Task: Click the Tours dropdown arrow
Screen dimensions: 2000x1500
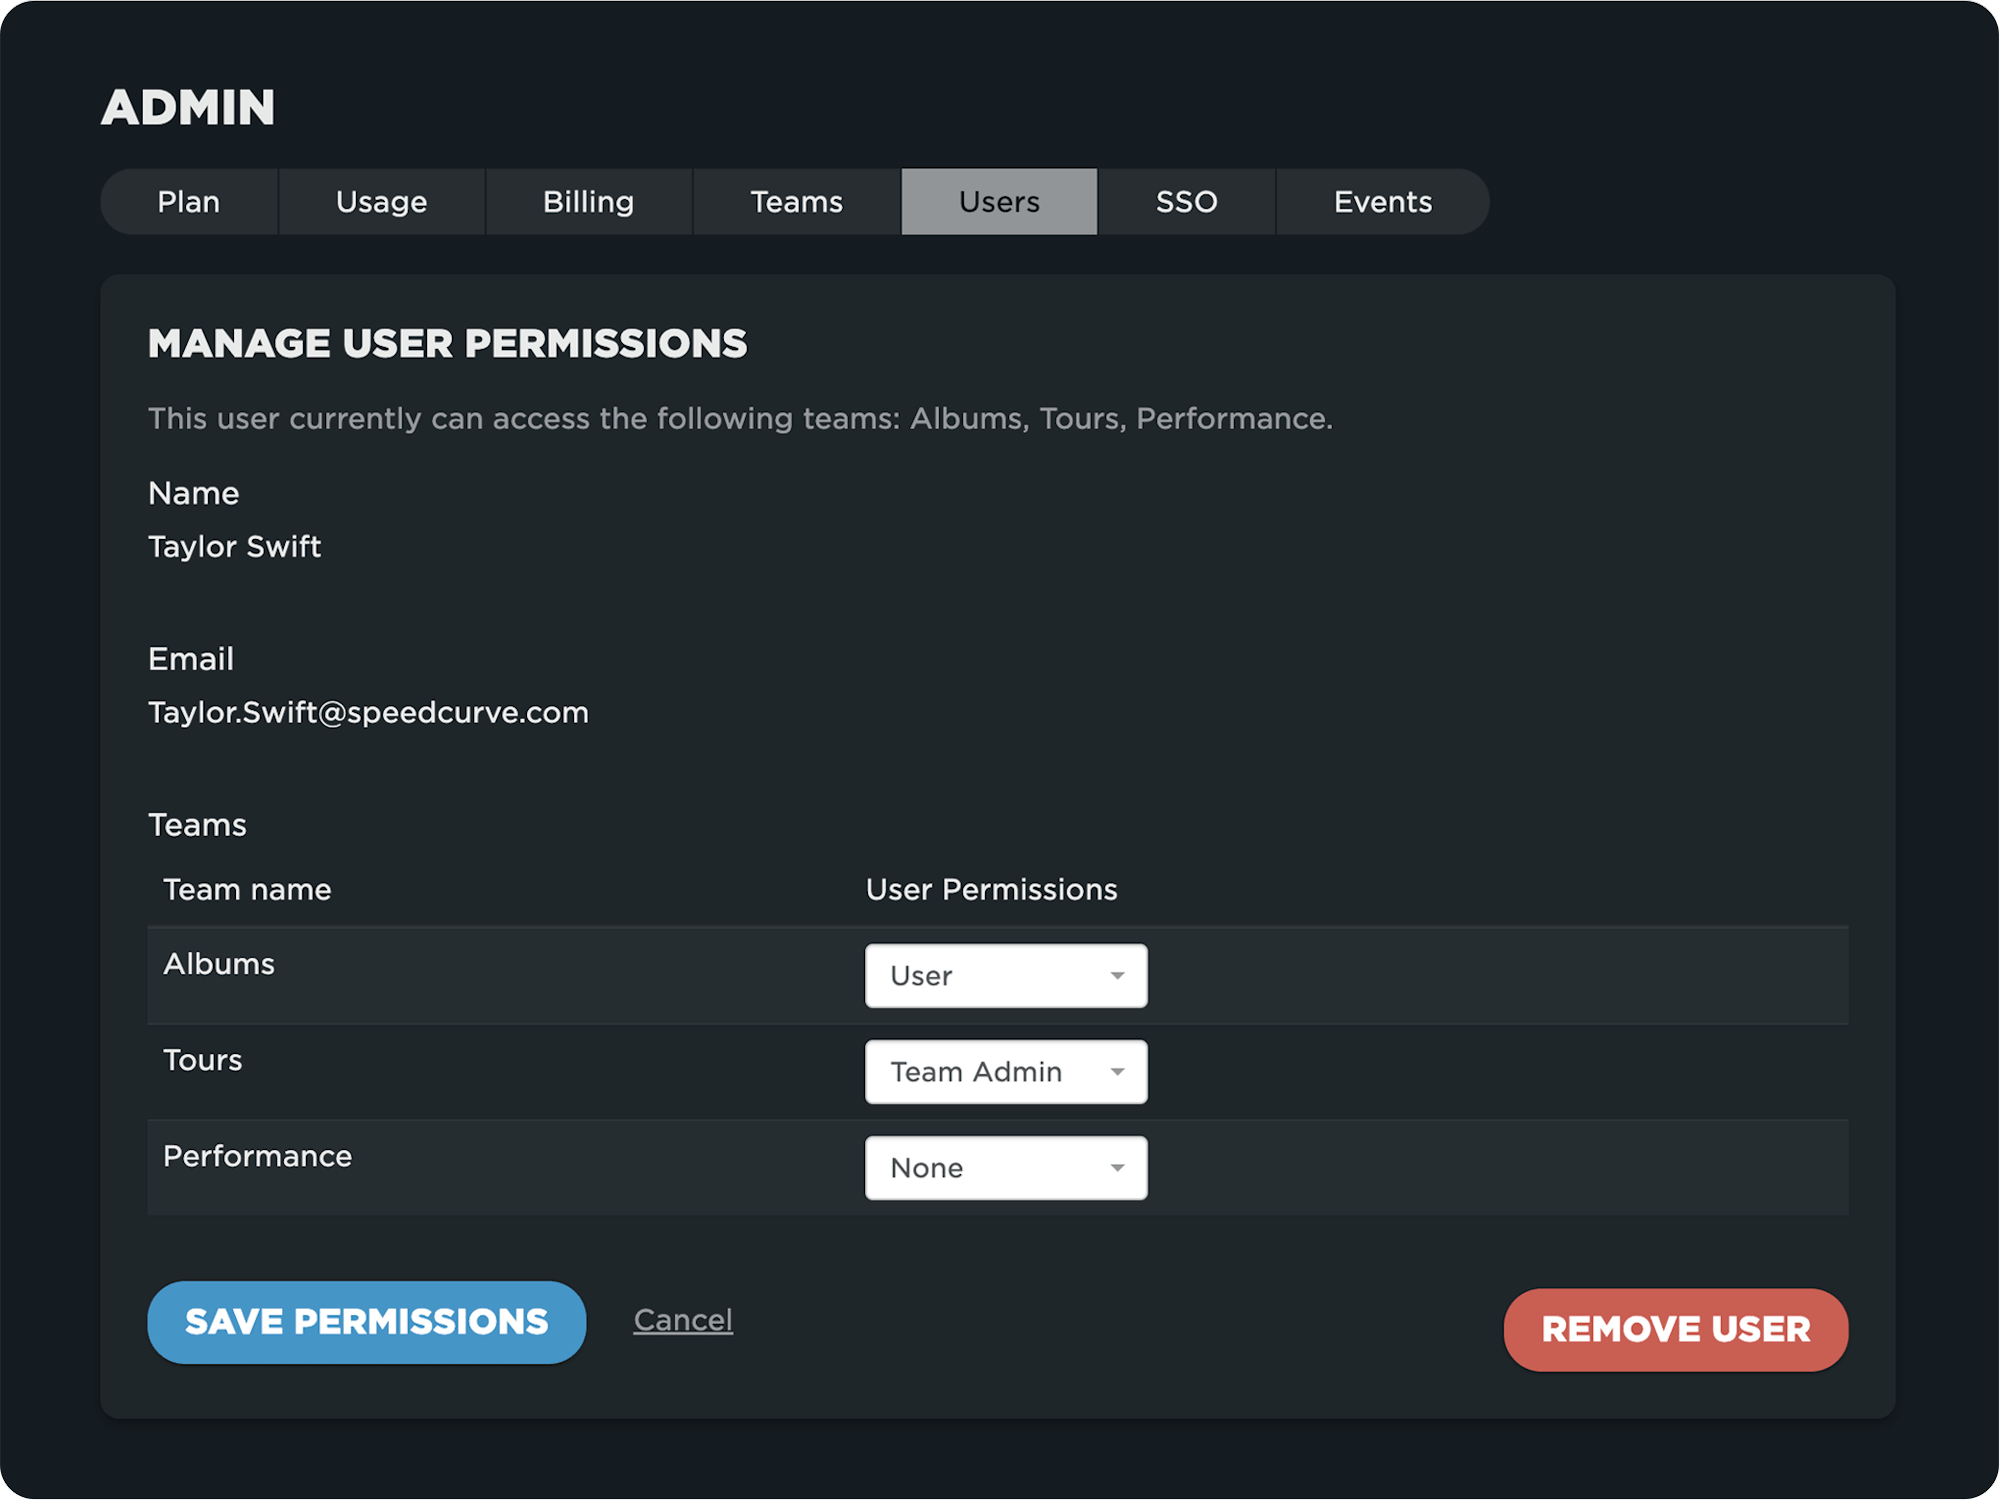Action: tap(1117, 1071)
